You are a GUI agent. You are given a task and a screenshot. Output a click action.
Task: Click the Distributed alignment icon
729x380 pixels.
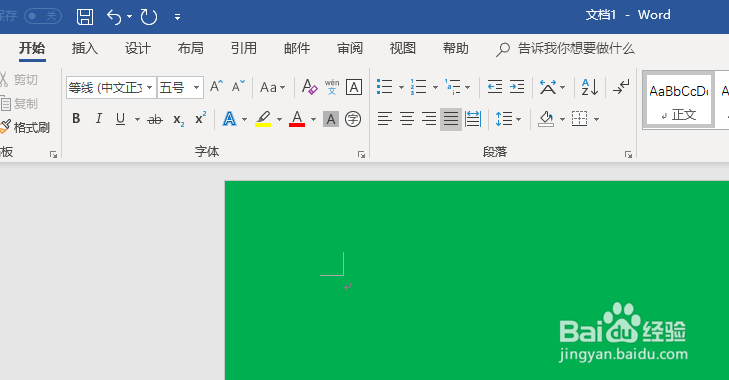pos(473,119)
